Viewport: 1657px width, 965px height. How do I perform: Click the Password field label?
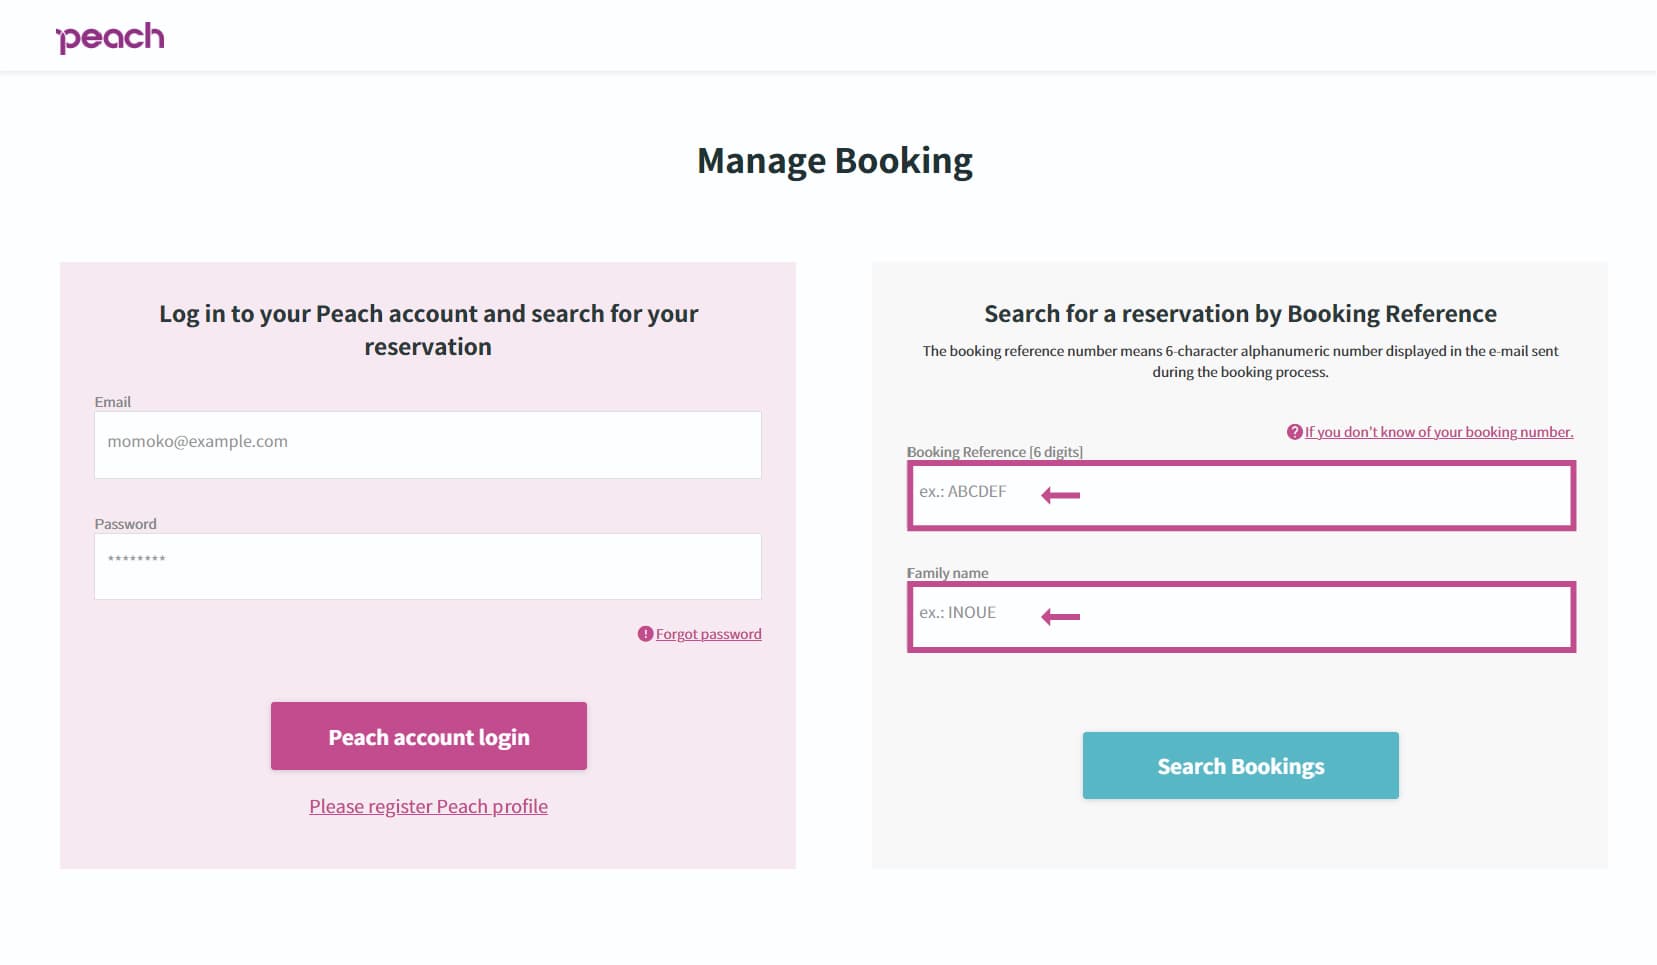click(x=125, y=524)
